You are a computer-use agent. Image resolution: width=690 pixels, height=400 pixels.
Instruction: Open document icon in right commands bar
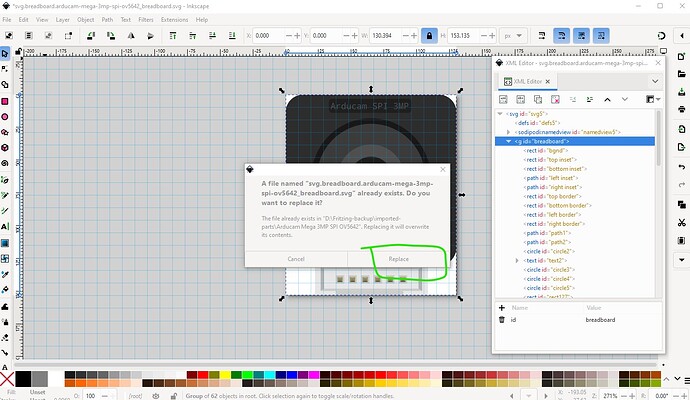681,73
